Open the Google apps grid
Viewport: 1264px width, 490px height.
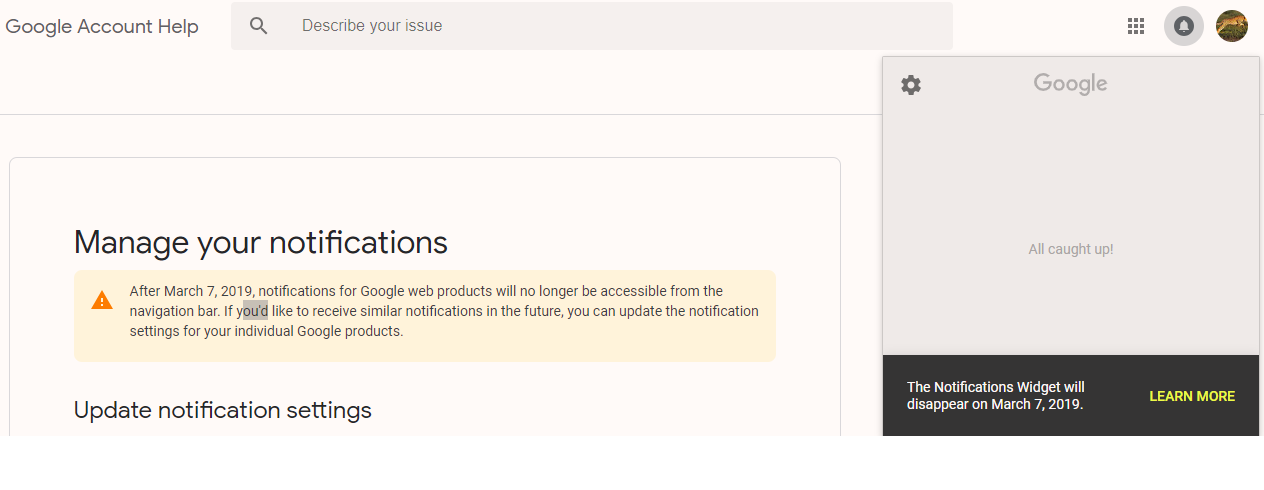click(x=1136, y=26)
